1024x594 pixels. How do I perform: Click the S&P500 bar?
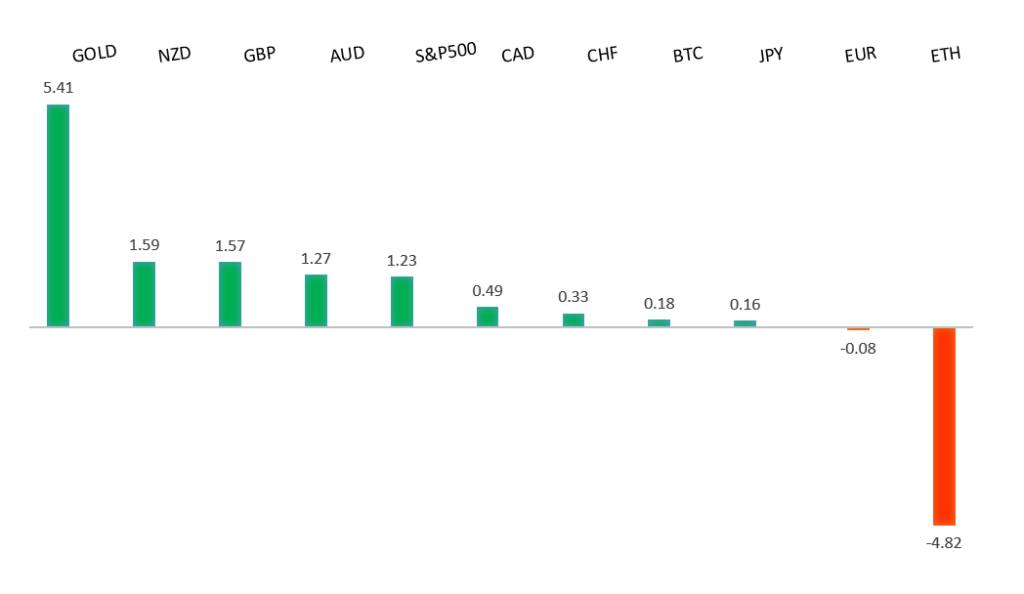402,301
